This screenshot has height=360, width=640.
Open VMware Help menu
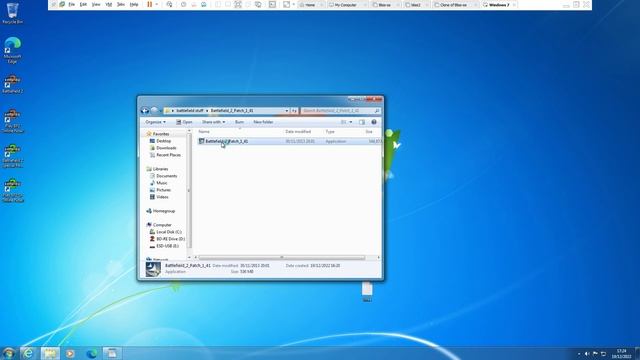[x=134, y=4]
